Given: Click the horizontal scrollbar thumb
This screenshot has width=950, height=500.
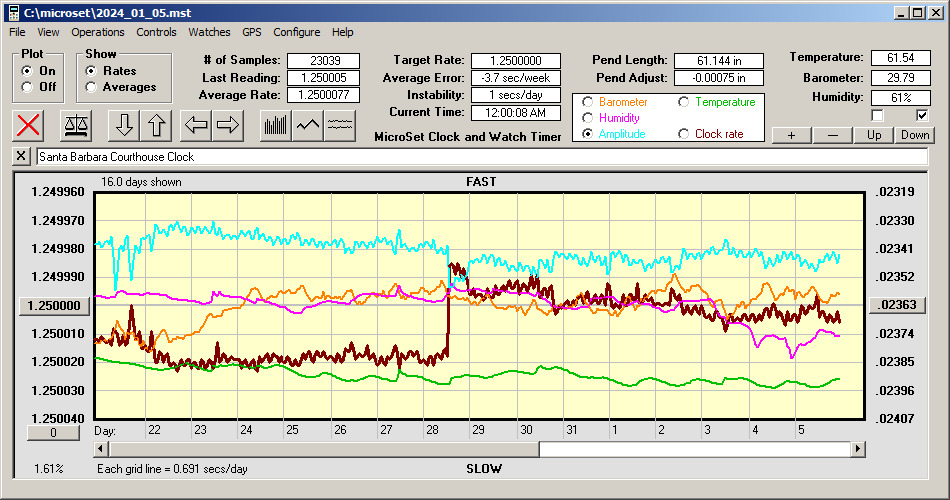Looking at the screenshot, I should pos(324,449).
